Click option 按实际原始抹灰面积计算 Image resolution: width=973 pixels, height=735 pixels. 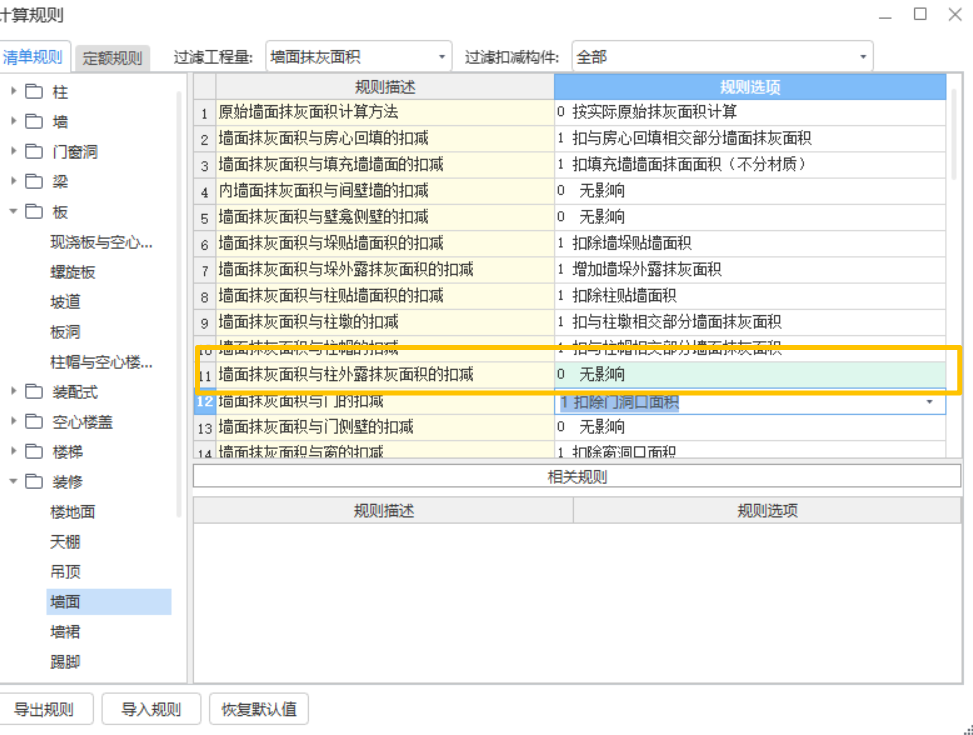point(750,112)
